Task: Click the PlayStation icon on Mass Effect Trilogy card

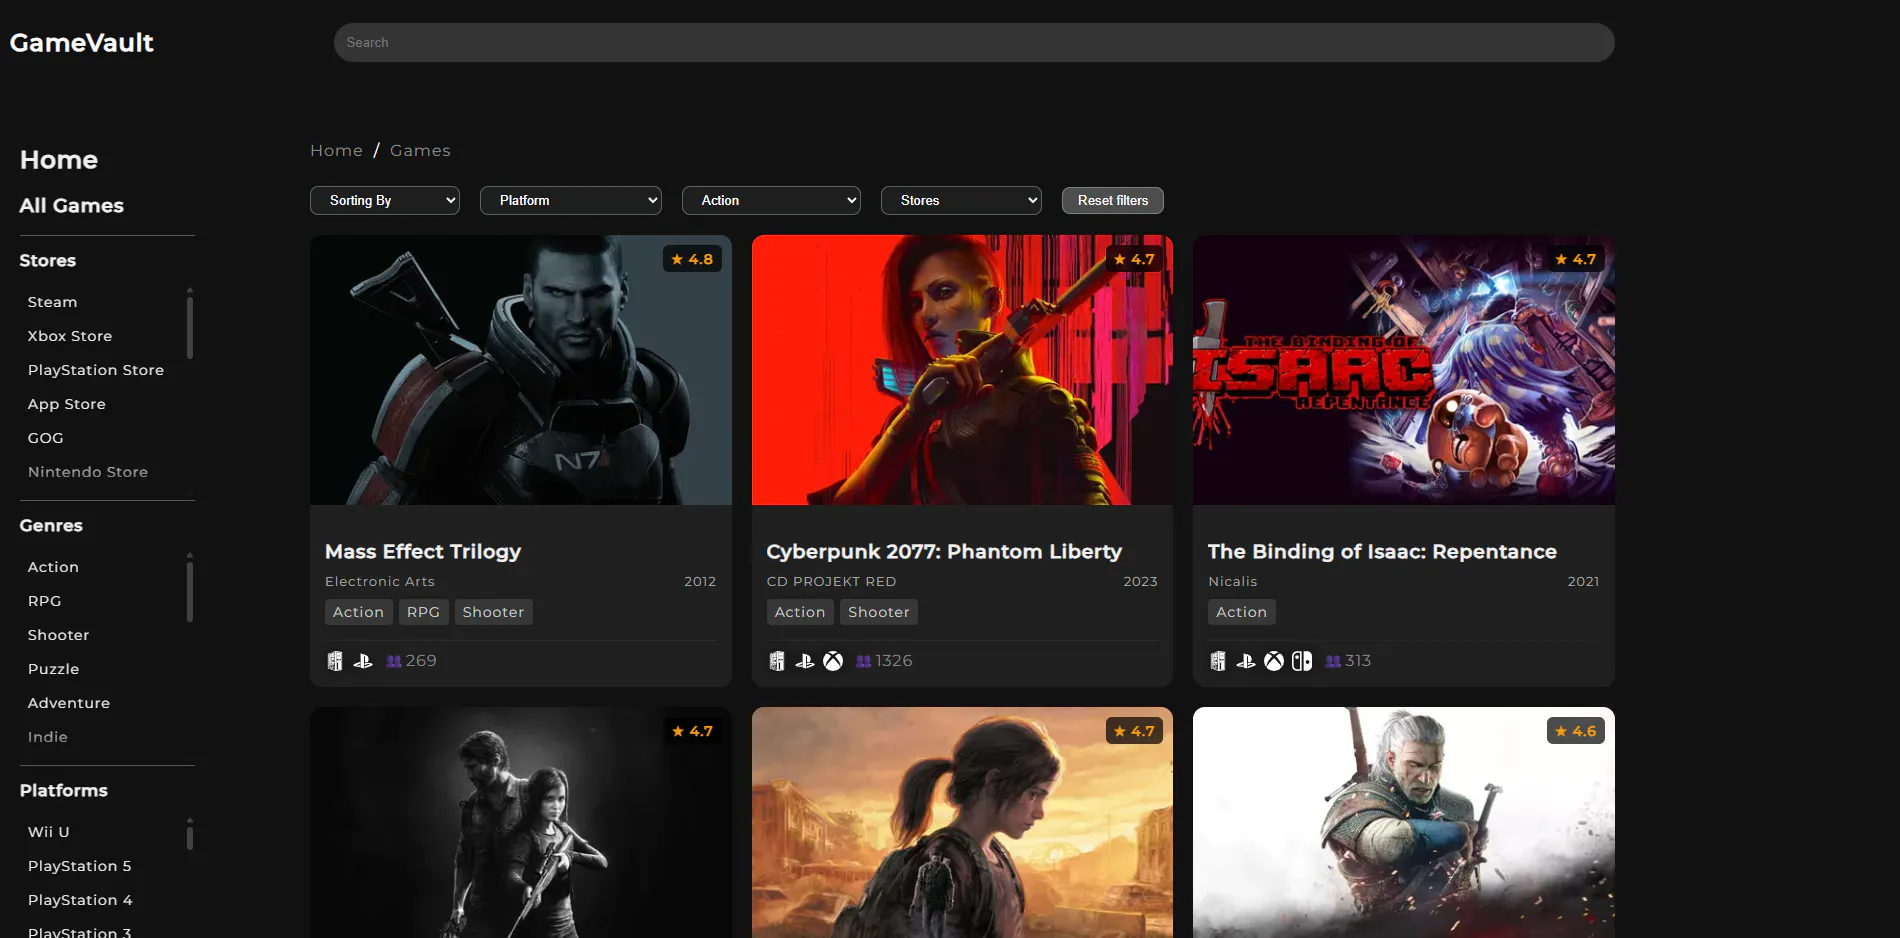Action: click(363, 661)
